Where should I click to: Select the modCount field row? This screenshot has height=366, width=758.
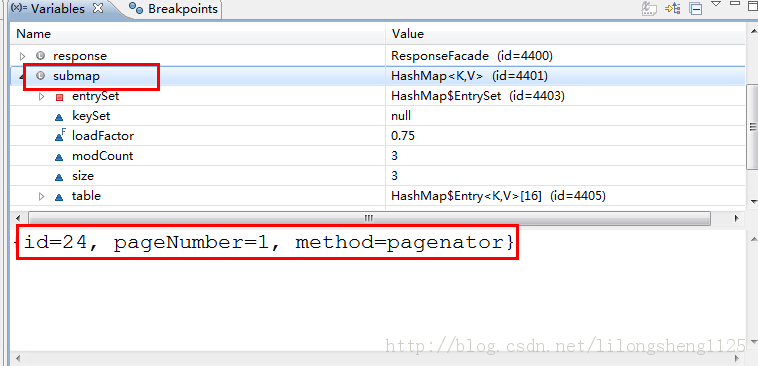(x=378, y=156)
